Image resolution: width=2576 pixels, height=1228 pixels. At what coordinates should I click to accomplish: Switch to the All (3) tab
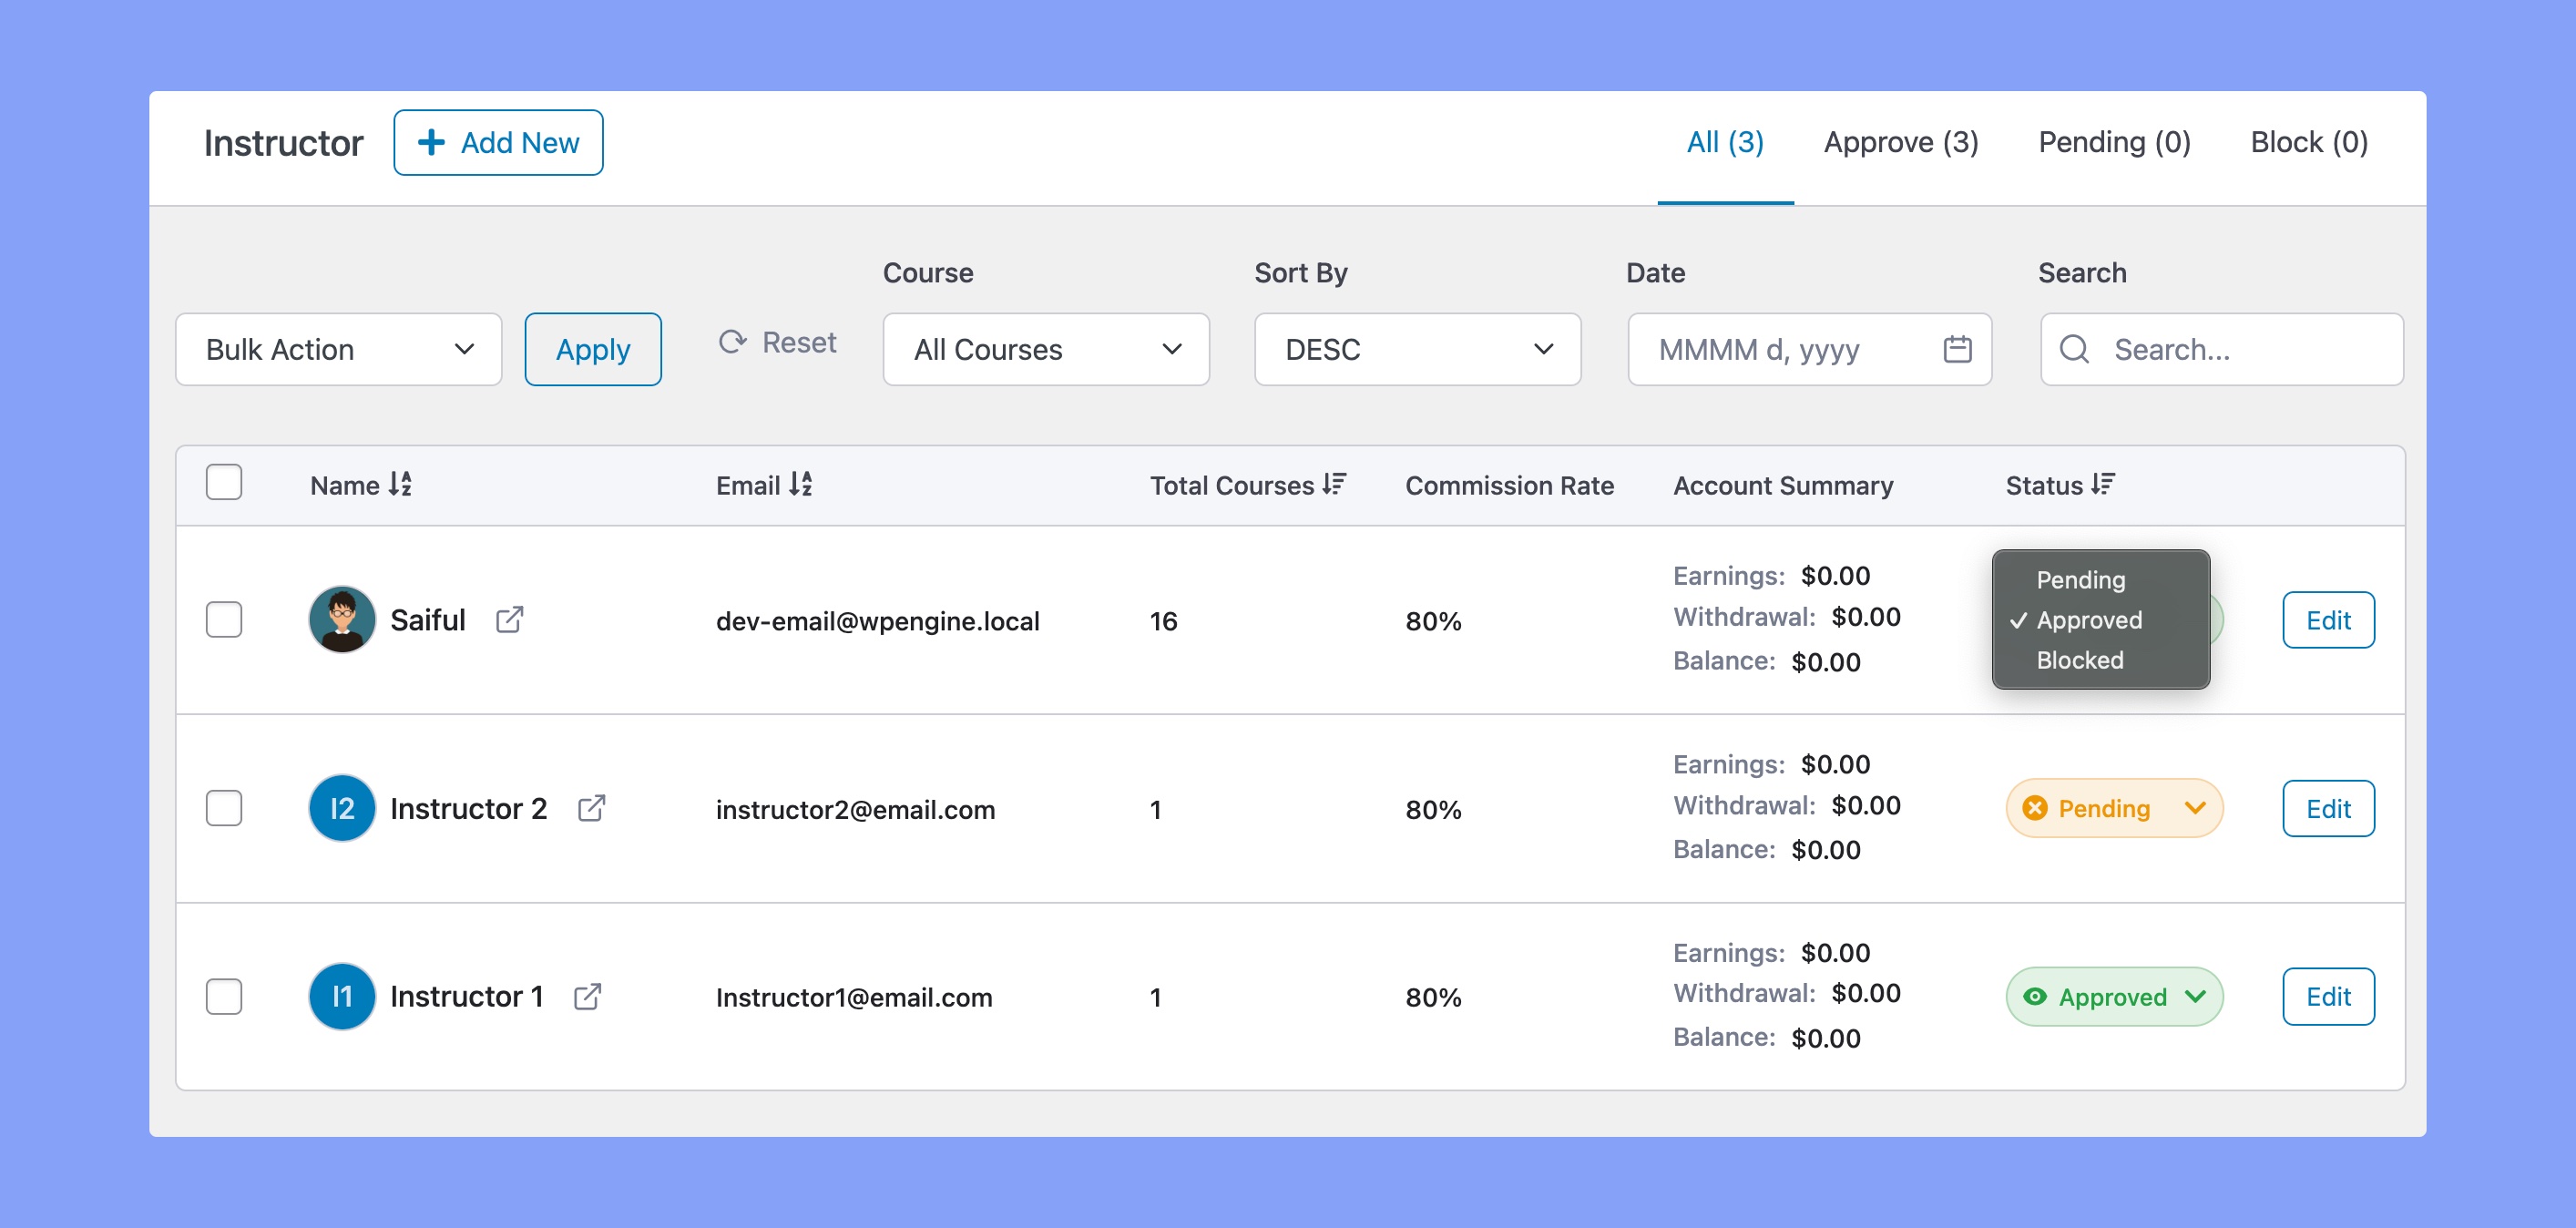pos(1725,142)
